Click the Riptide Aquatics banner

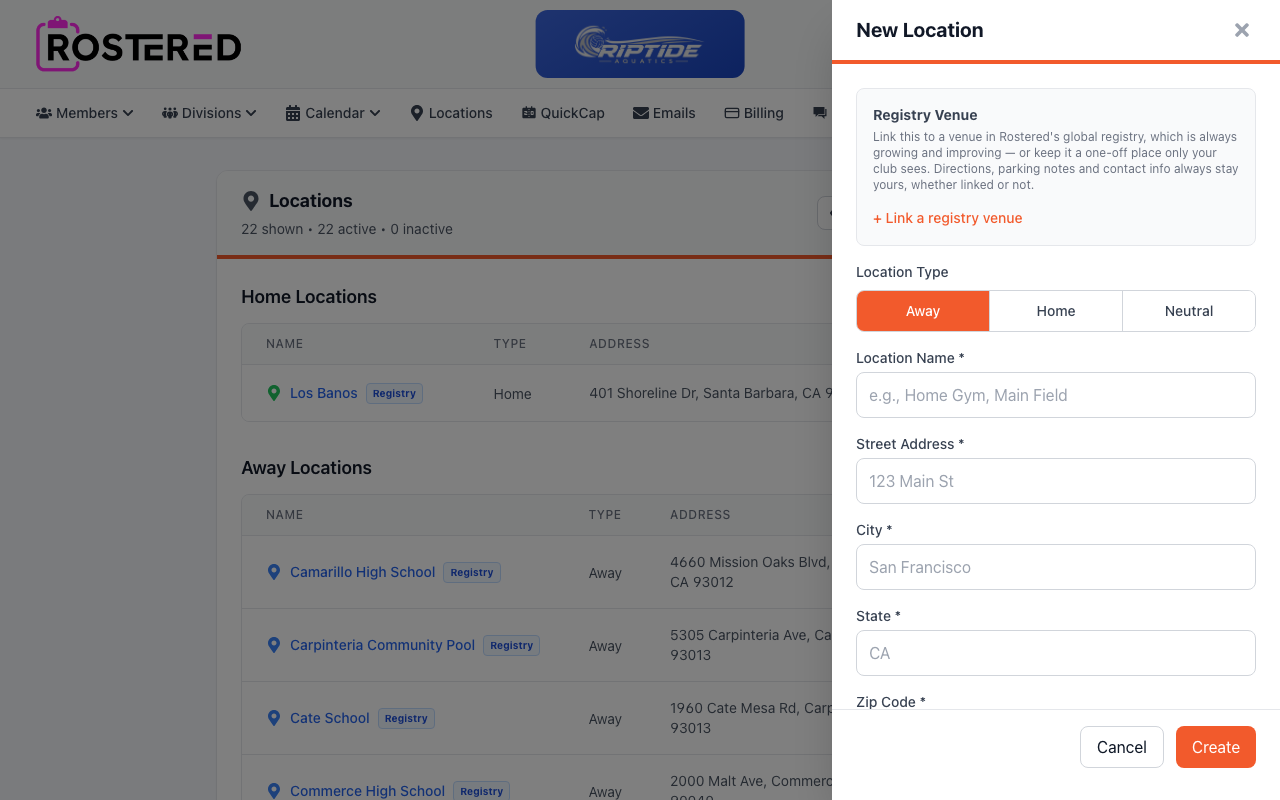pos(640,44)
